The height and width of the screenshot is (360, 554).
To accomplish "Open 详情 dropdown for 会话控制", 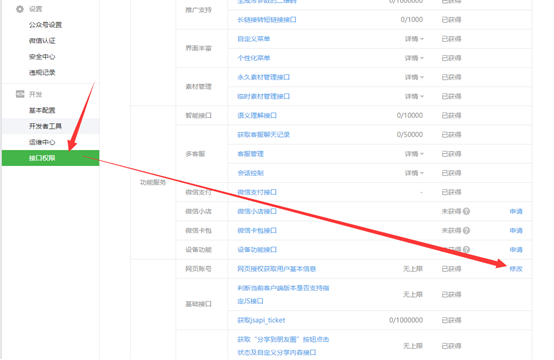I will [414, 173].
